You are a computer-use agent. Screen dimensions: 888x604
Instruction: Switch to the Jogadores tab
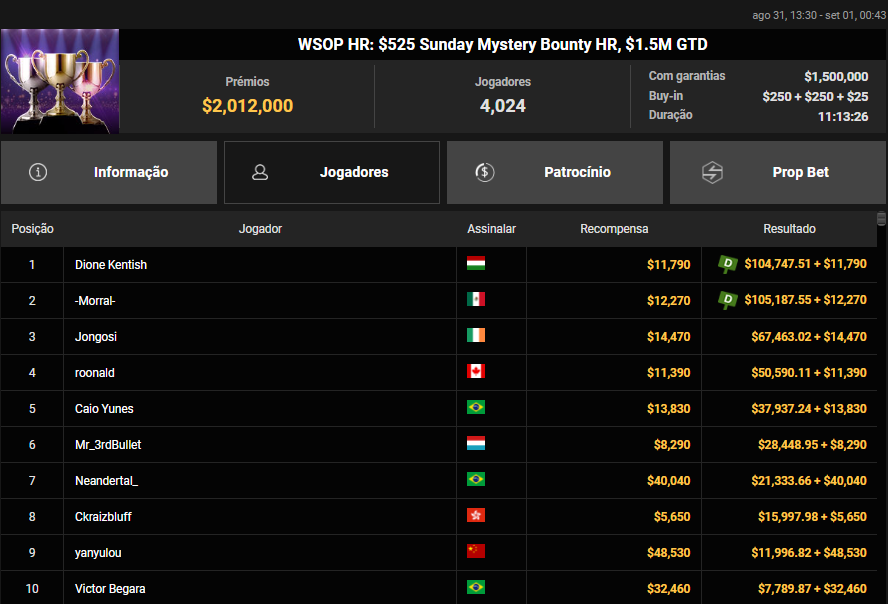click(332, 172)
